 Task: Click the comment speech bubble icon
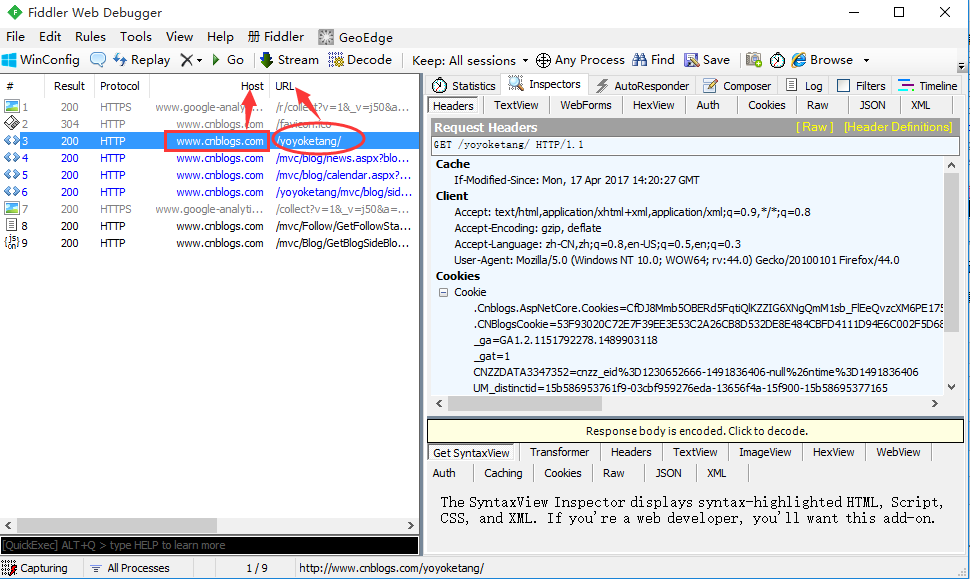coord(98,60)
